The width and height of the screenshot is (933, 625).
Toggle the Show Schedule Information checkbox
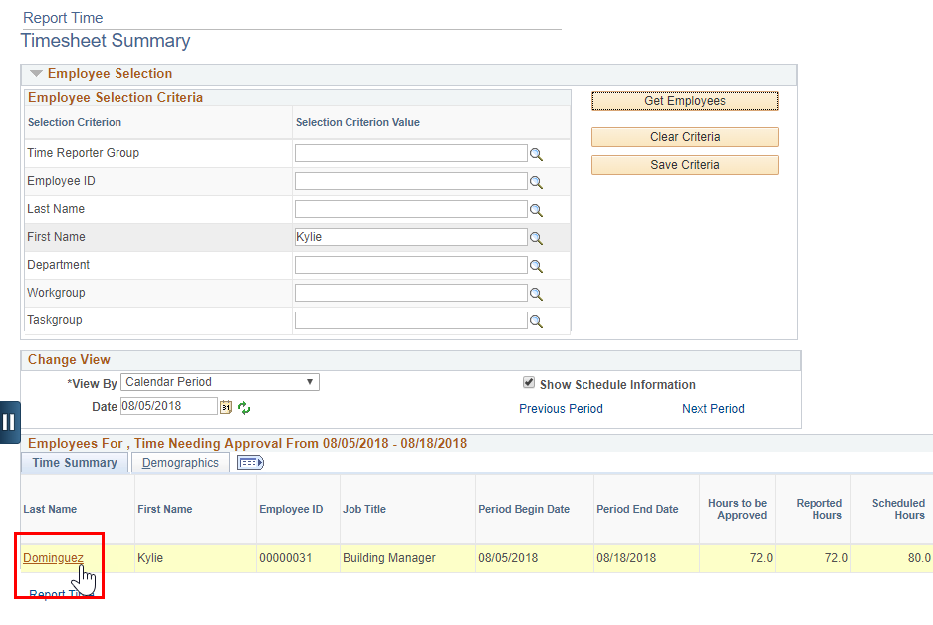[528, 381]
